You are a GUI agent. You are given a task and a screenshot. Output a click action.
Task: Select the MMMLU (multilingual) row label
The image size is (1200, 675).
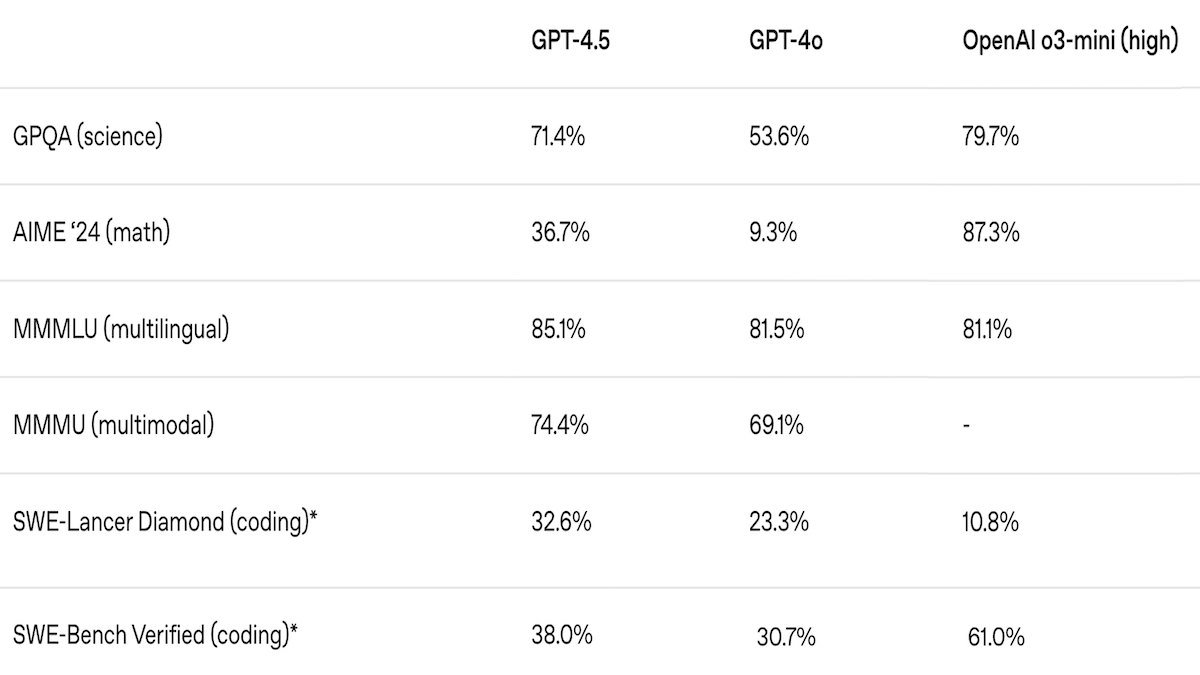120,329
